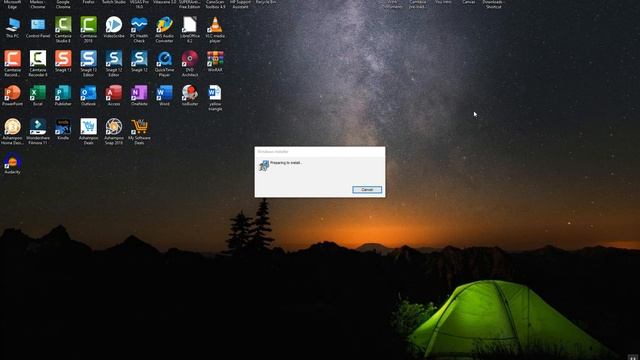The image size is (640, 360).
Task: Open My Software Deals shortcut
Action: click(139, 131)
